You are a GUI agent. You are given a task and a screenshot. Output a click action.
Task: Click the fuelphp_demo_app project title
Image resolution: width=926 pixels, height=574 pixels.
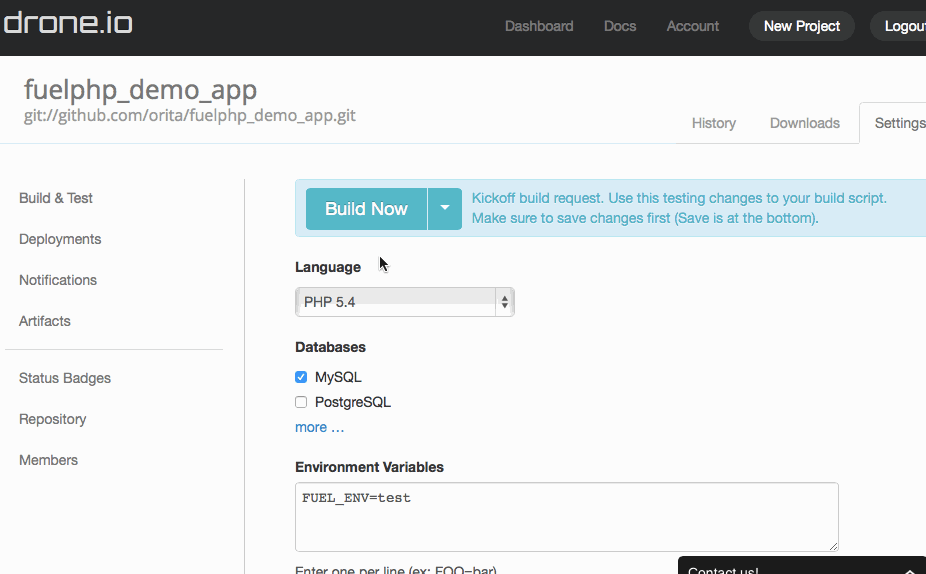click(141, 90)
